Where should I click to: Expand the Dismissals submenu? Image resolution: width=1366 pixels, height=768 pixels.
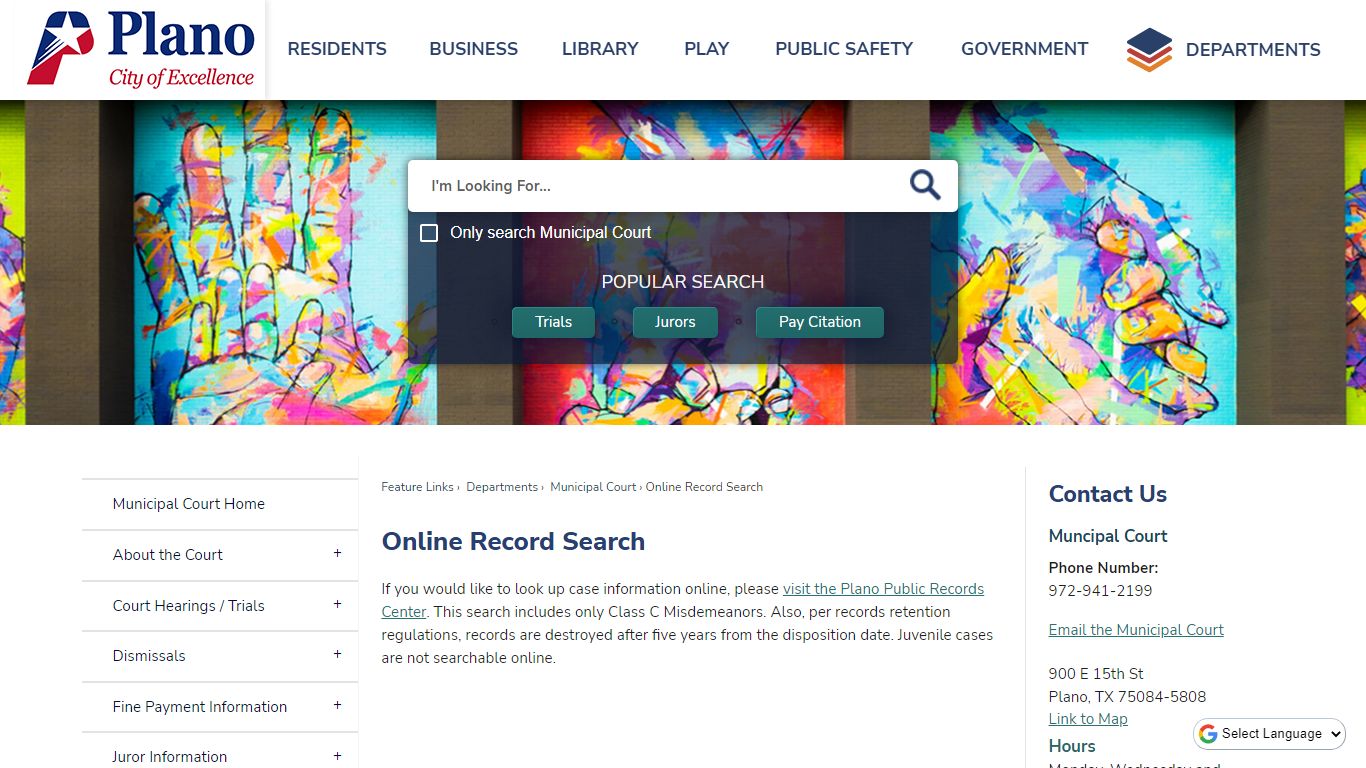(x=337, y=655)
